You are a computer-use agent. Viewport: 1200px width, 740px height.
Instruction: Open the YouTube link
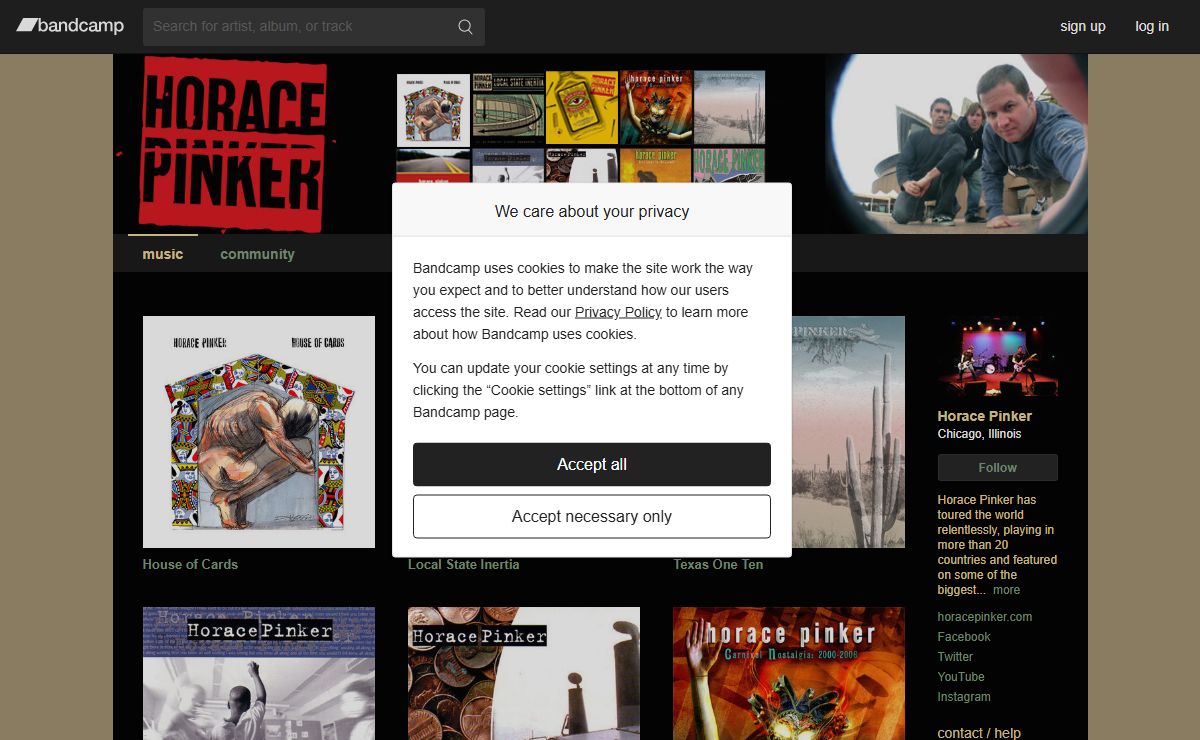961,677
